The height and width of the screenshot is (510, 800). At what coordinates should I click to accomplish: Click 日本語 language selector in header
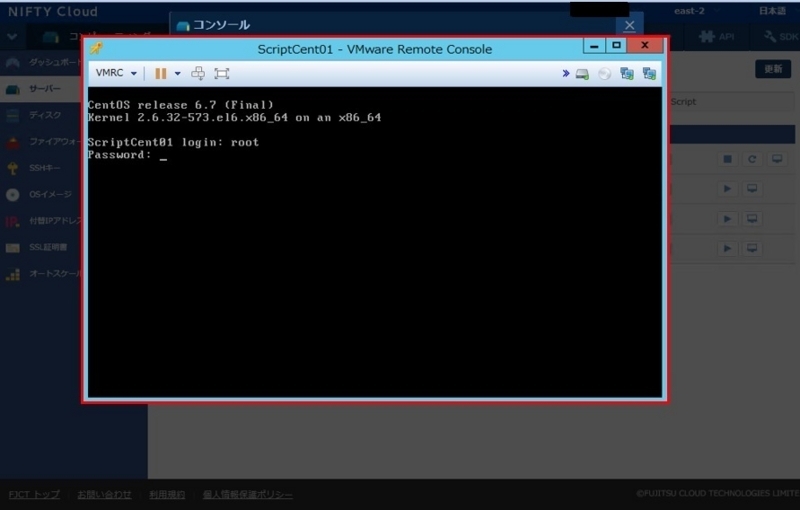[x=772, y=11]
